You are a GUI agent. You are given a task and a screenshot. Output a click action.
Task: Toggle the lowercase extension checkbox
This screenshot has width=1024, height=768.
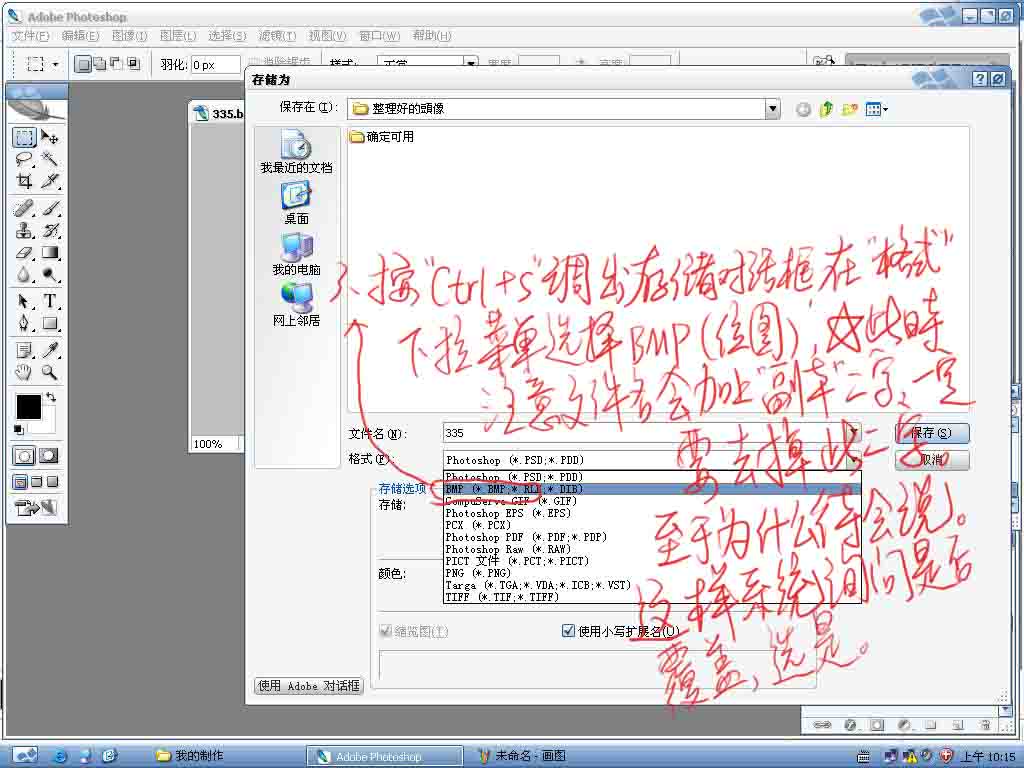tap(569, 631)
